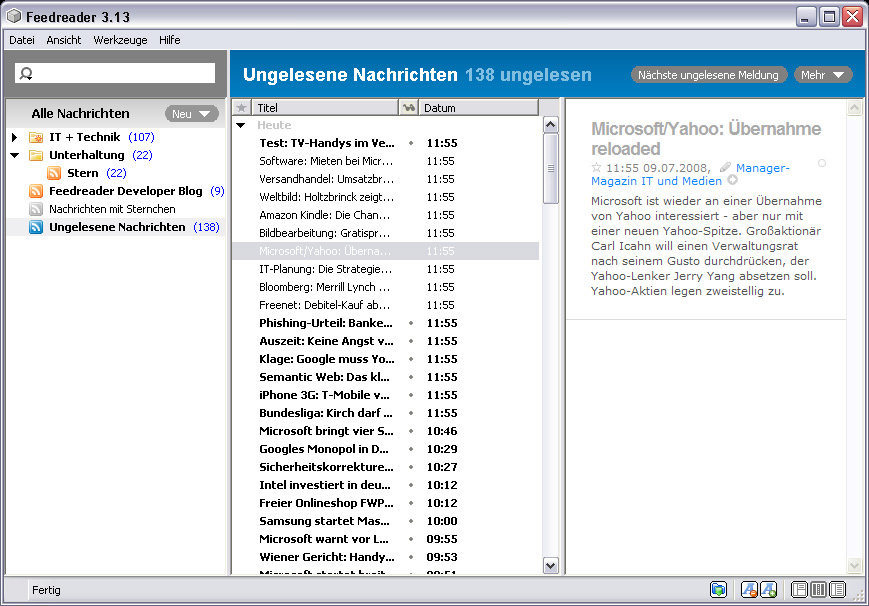This screenshot has width=869, height=606.
Task: Click the search magnifier icon
Action: click(26, 73)
